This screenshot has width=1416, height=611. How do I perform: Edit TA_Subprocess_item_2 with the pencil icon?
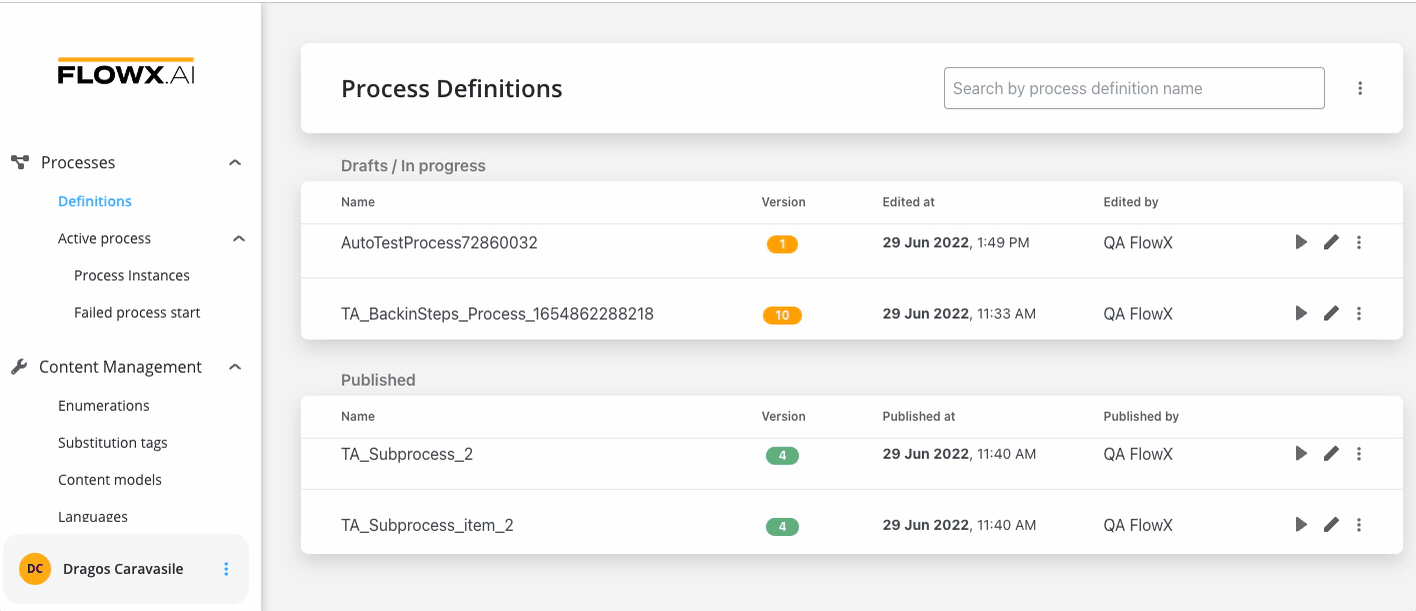point(1331,524)
